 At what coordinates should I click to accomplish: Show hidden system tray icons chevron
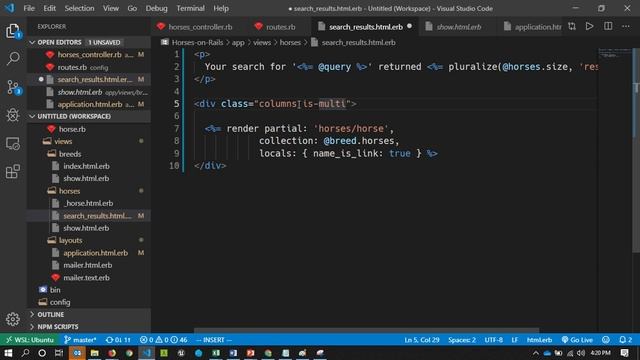(x=536, y=353)
